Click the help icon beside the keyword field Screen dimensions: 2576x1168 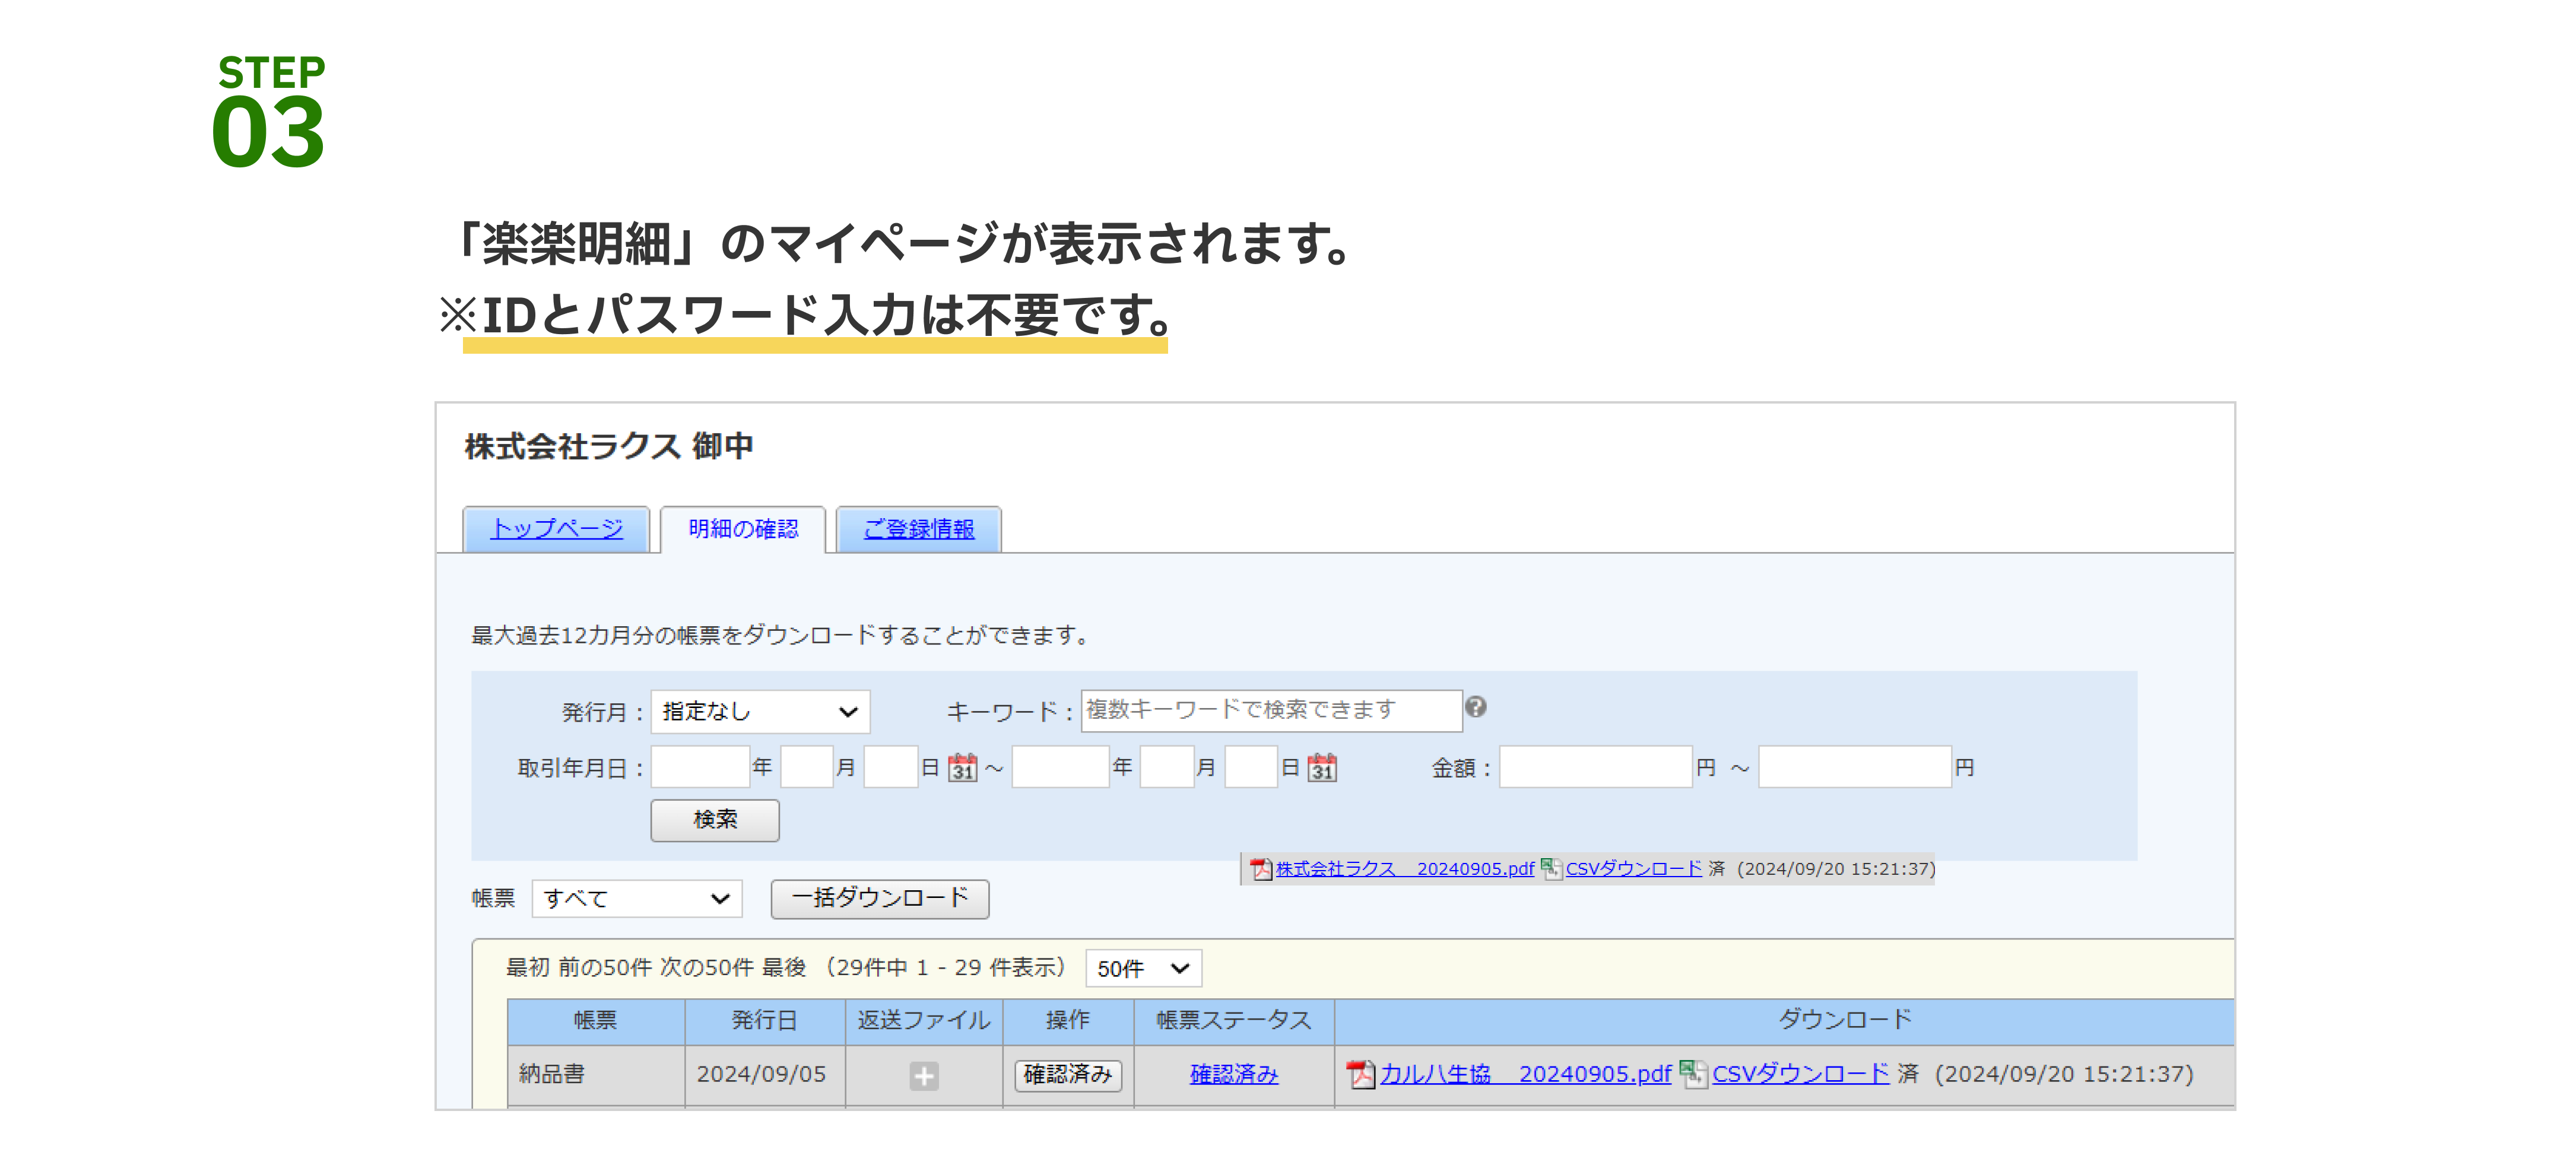[x=1477, y=708]
